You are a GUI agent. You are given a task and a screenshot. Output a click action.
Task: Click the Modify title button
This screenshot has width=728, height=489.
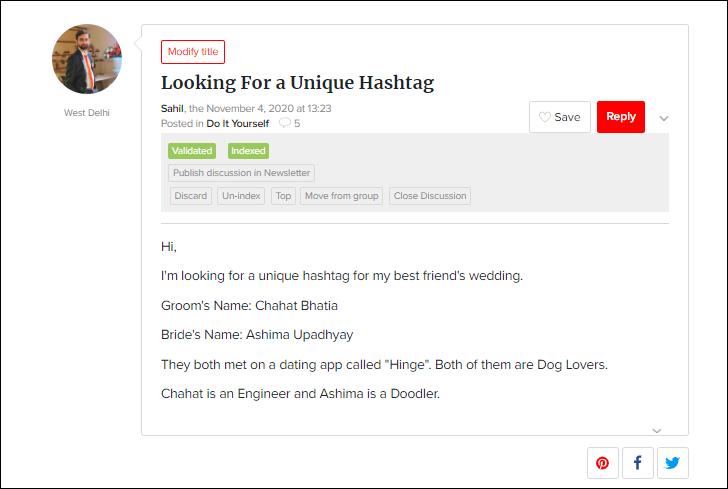click(x=193, y=52)
